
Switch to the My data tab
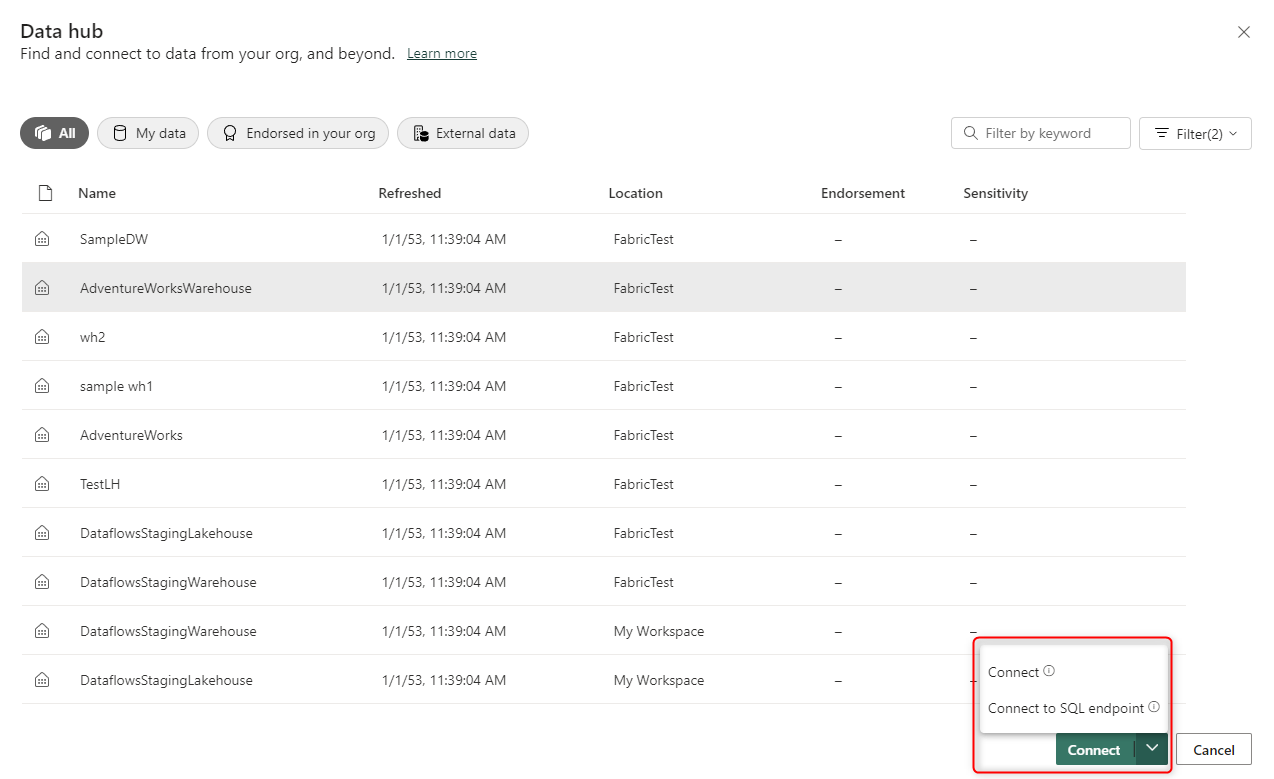click(x=148, y=133)
